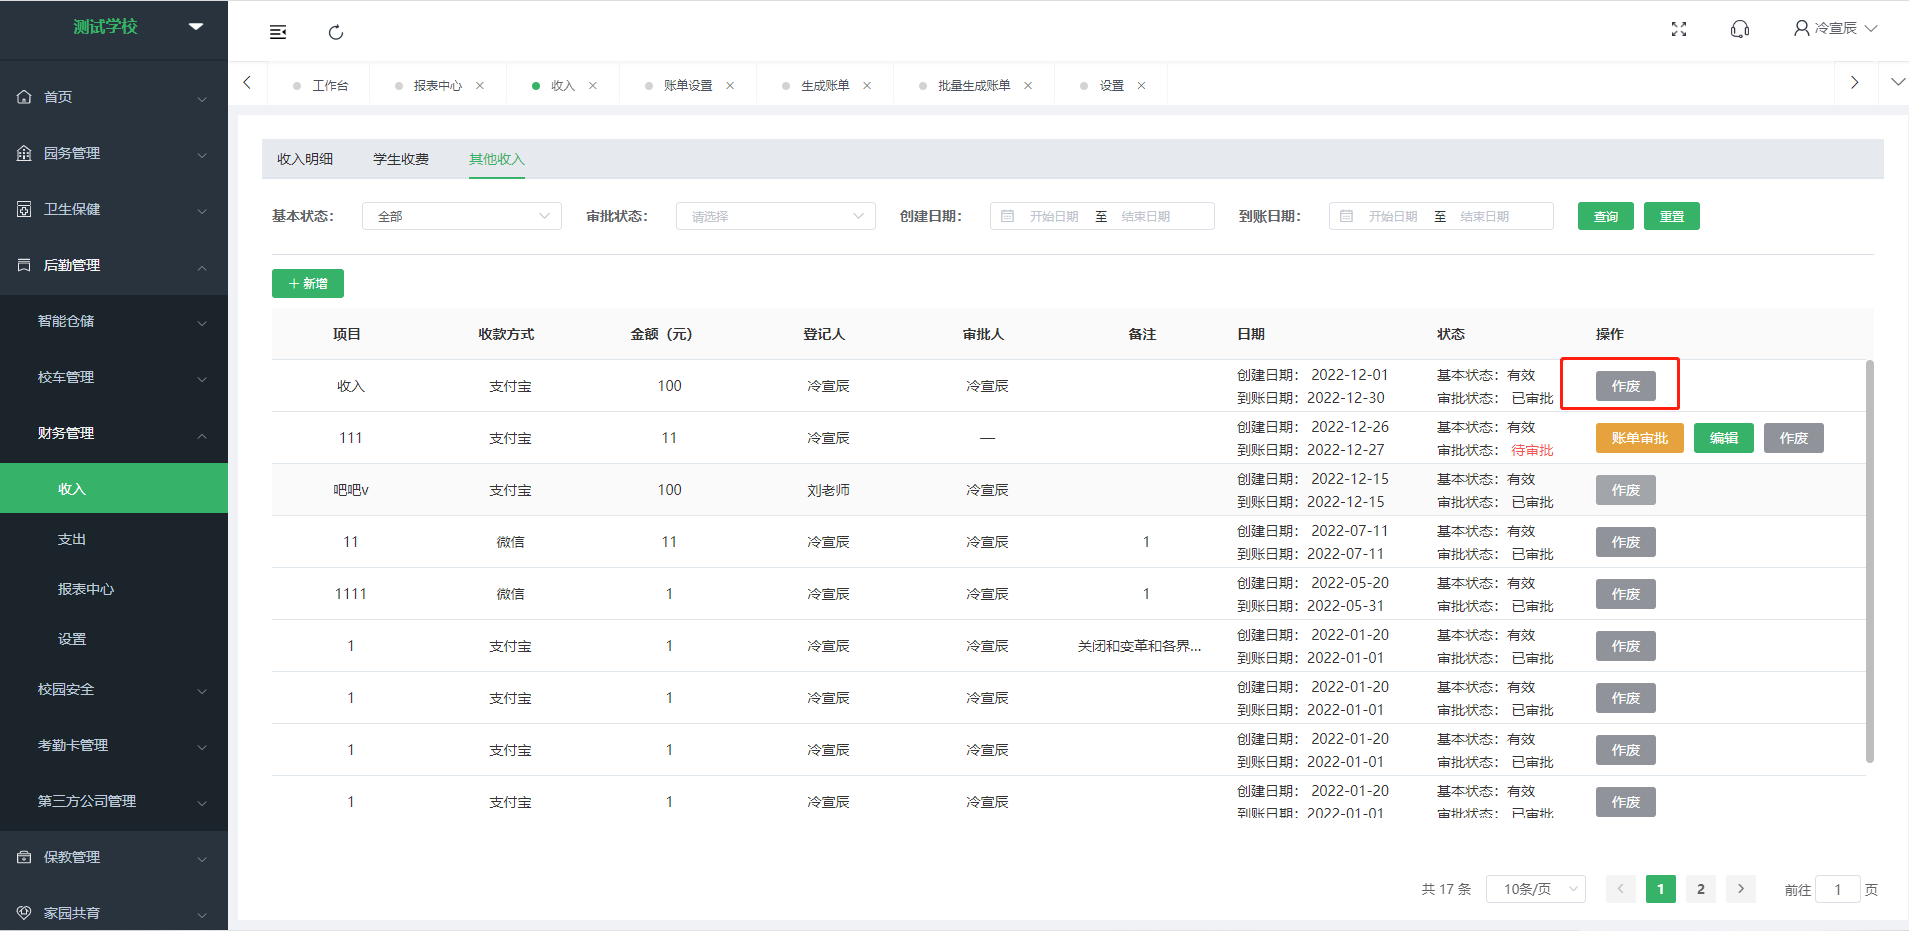Open the tab options dropdown chevron
1909x931 pixels.
1897,82
